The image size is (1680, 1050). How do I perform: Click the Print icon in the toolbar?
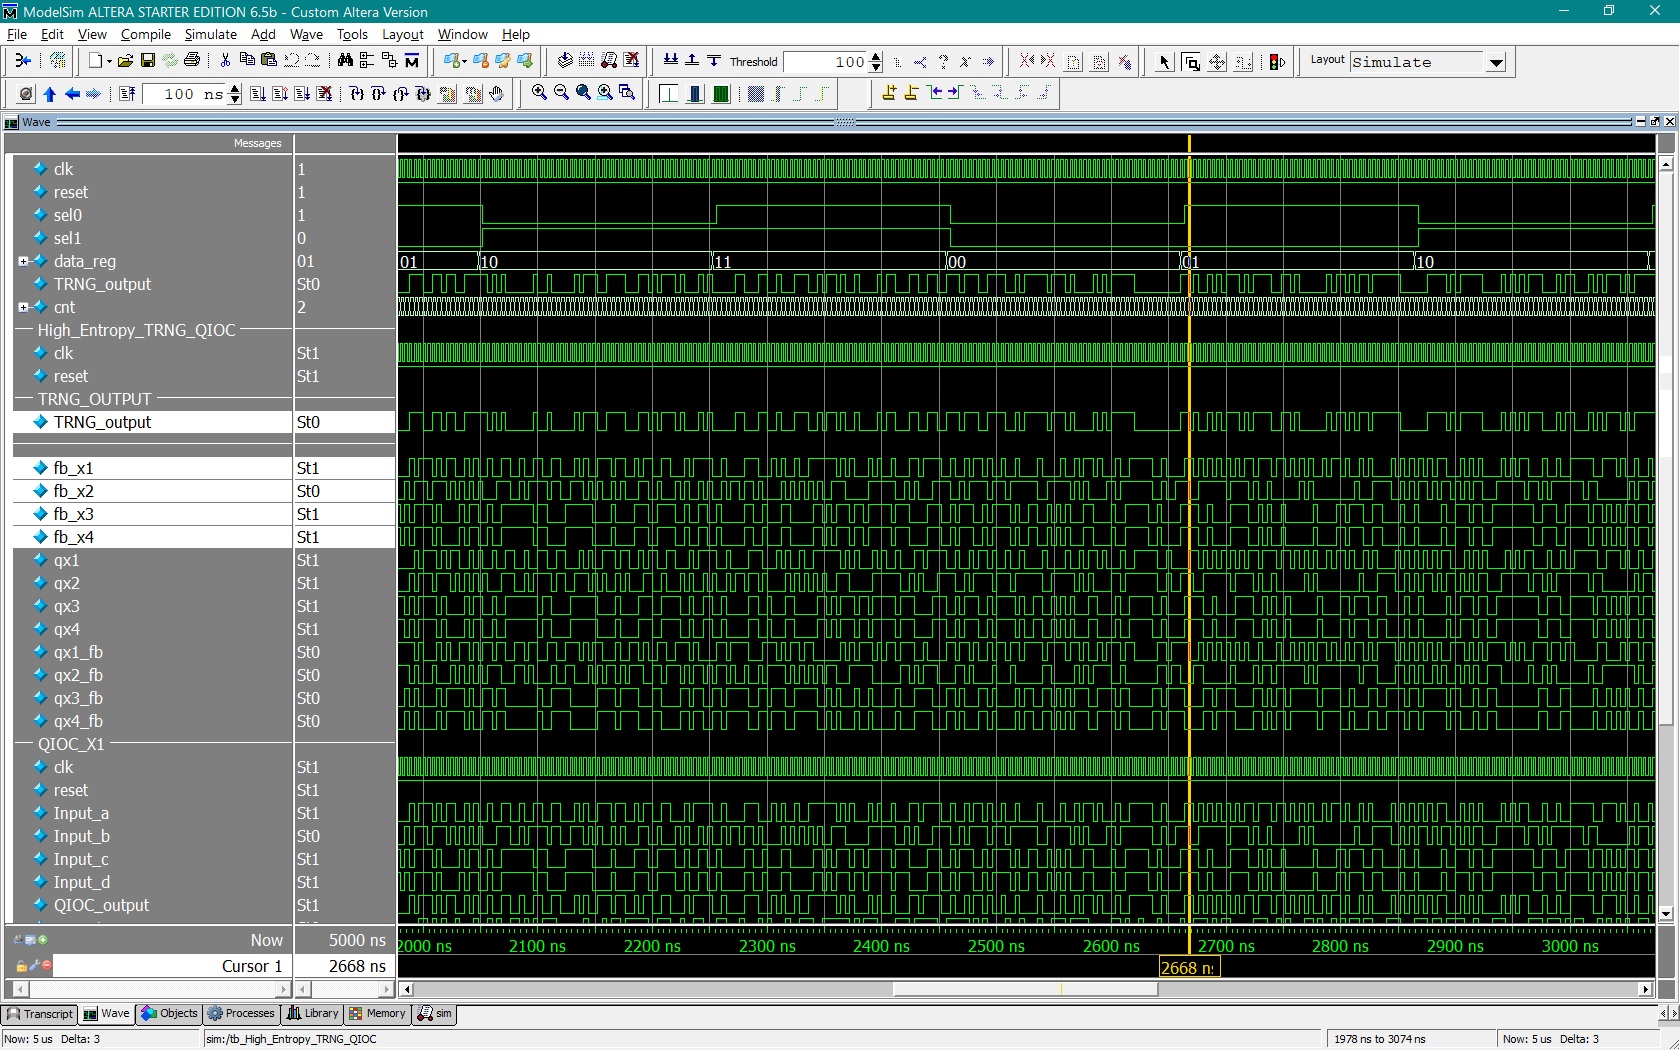click(x=192, y=61)
